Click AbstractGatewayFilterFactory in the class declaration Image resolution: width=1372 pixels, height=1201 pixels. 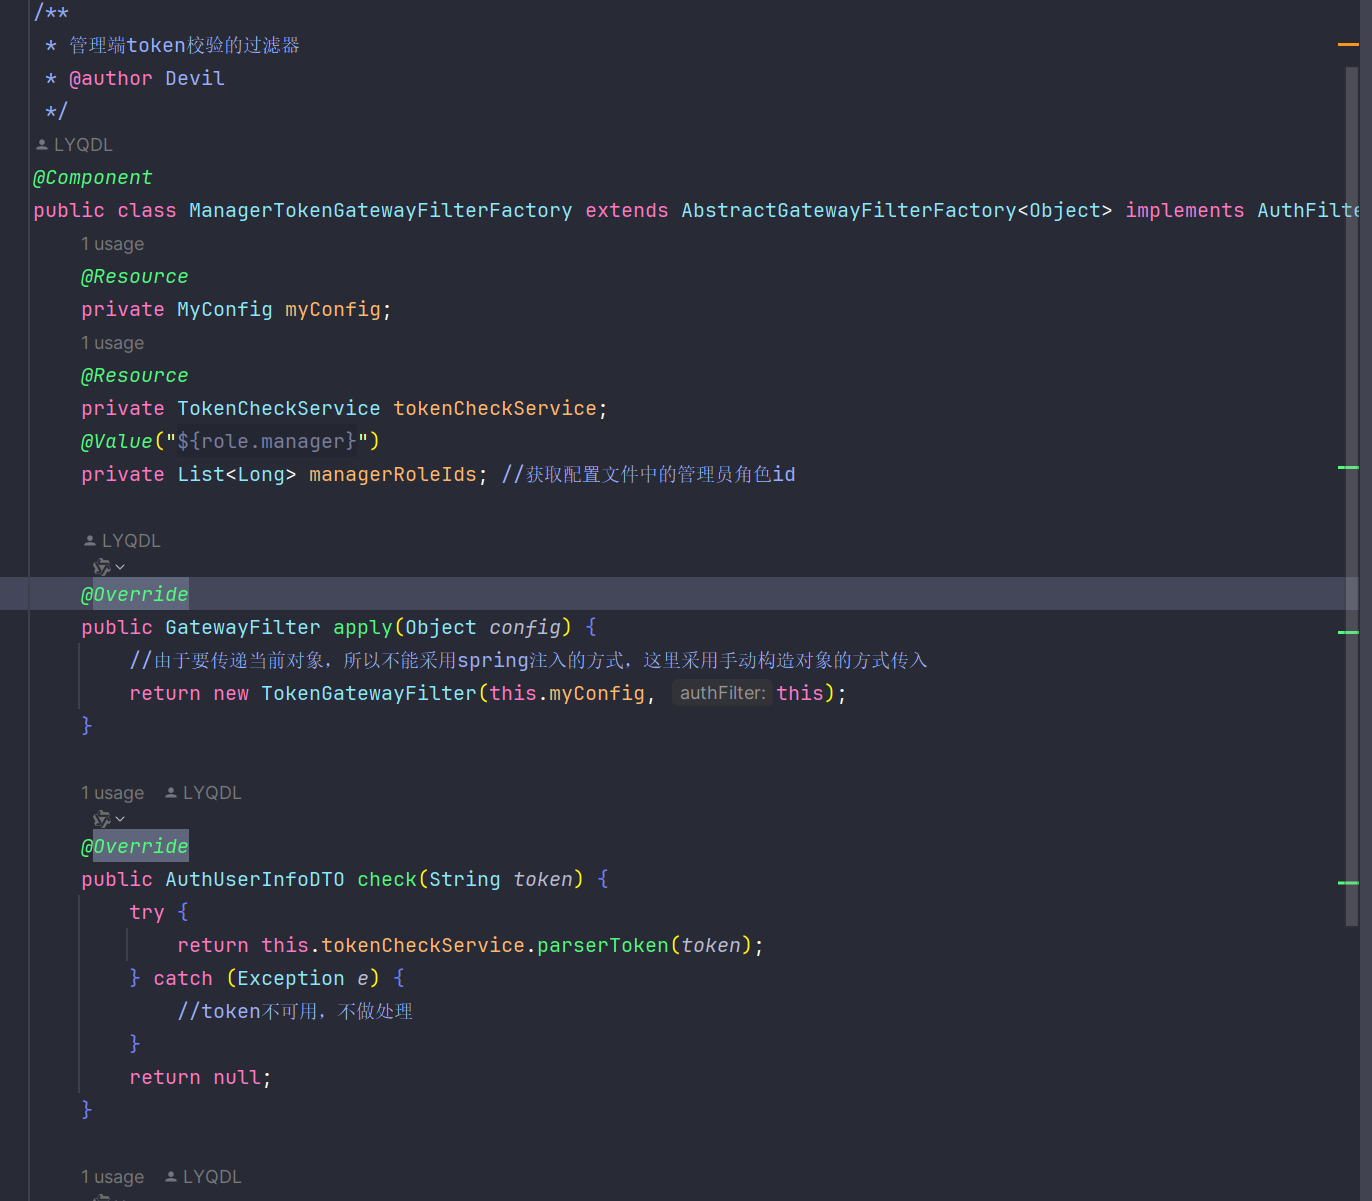848,211
